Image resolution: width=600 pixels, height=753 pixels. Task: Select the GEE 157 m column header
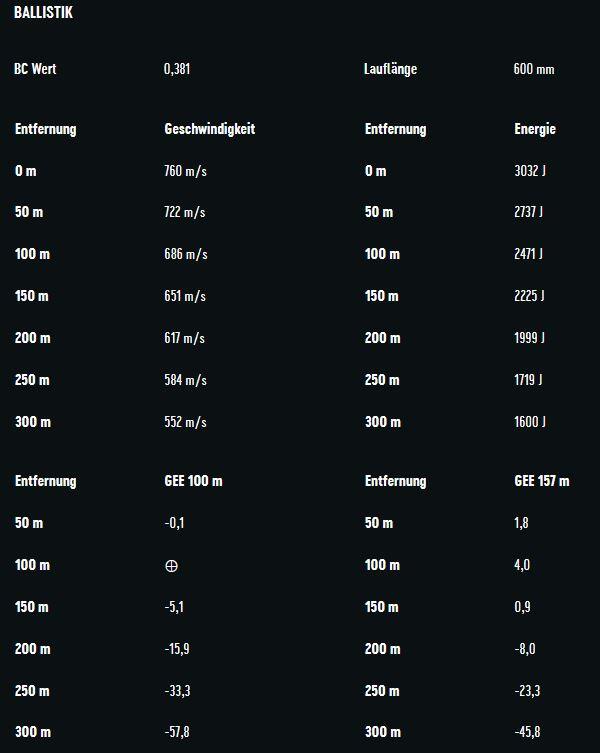541,481
